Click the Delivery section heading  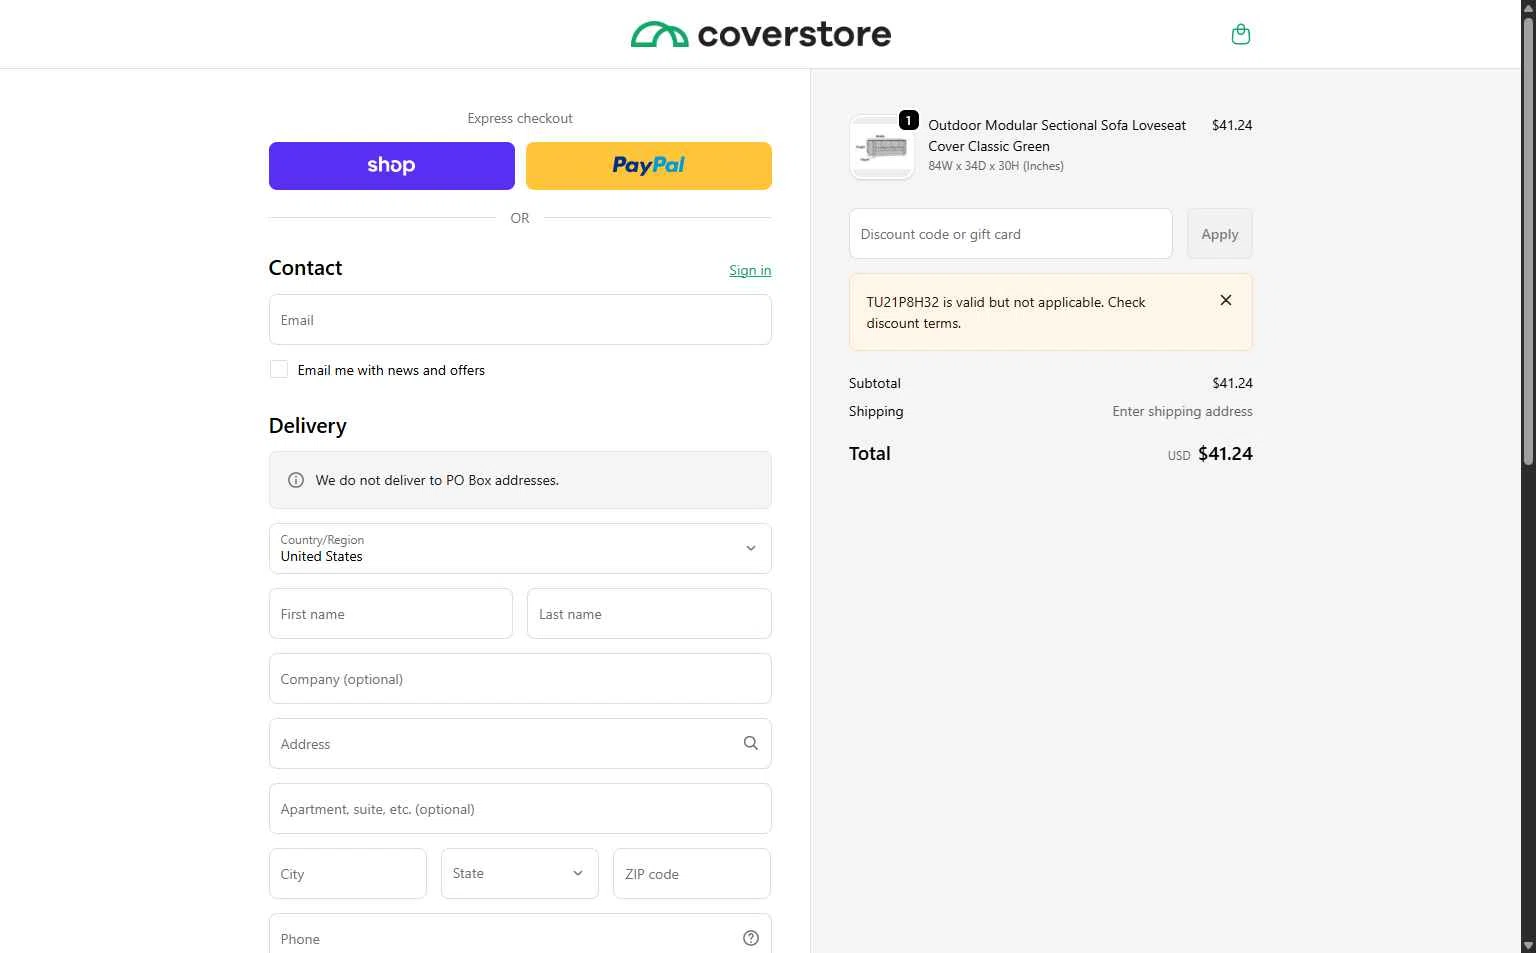point(308,426)
